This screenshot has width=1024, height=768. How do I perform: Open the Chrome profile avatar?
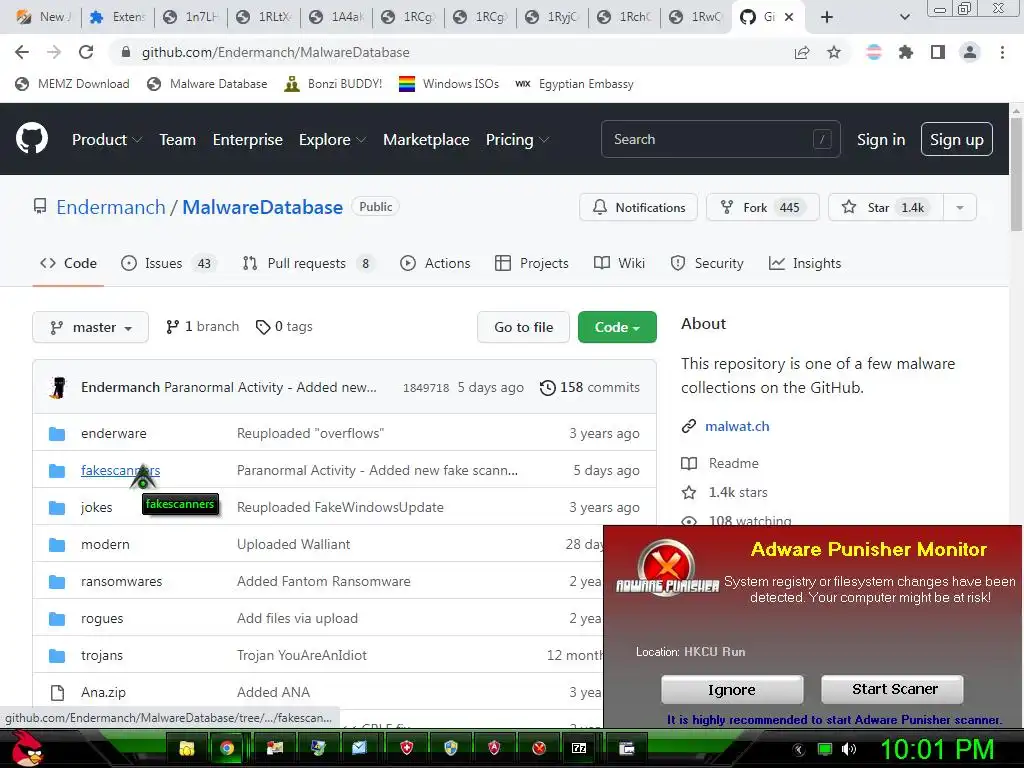pyautogui.click(x=970, y=52)
